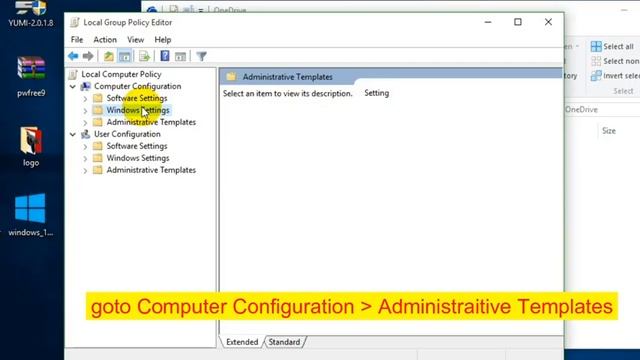The width and height of the screenshot is (640, 360).
Task: Expand Windows Settings under Computer Configuration
Action: coord(85,111)
